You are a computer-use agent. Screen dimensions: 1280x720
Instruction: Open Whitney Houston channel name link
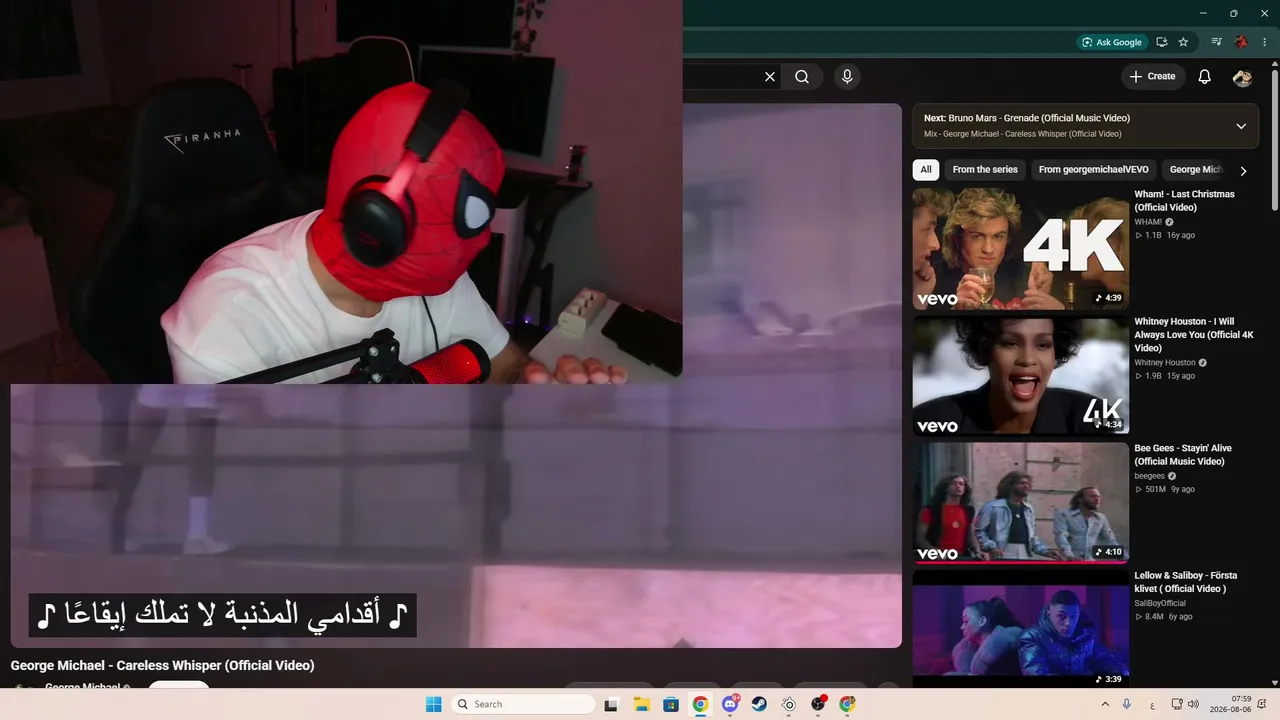point(1165,363)
